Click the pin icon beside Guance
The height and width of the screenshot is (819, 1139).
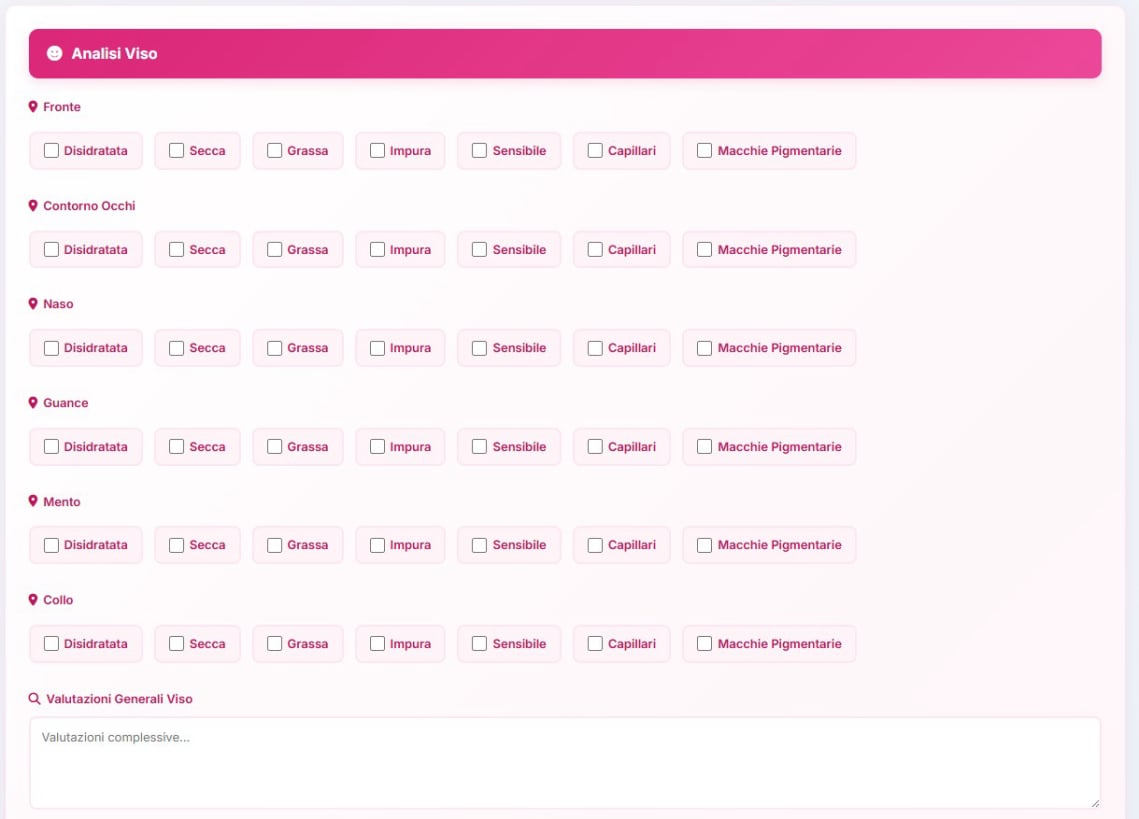33,403
